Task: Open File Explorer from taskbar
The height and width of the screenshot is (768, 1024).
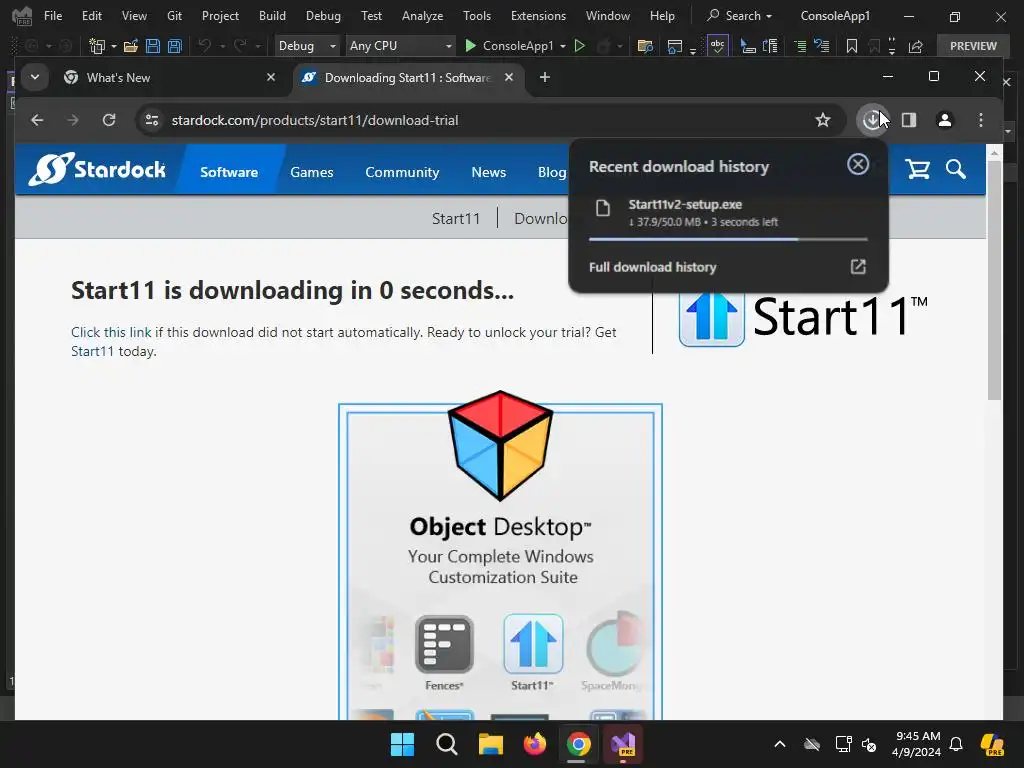Action: pyautogui.click(x=490, y=744)
